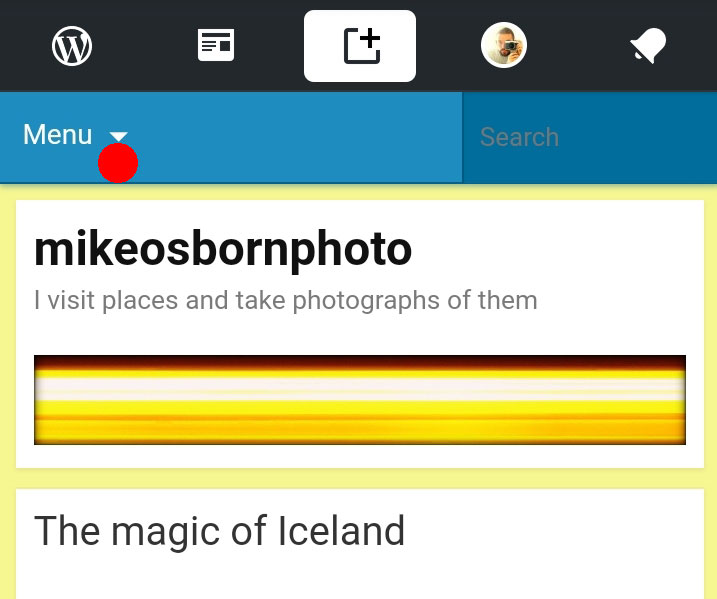Image resolution: width=717 pixels, height=599 pixels.
Task: Expand the Menu dropdown arrow
Action: pyautogui.click(x=119, y=136)
